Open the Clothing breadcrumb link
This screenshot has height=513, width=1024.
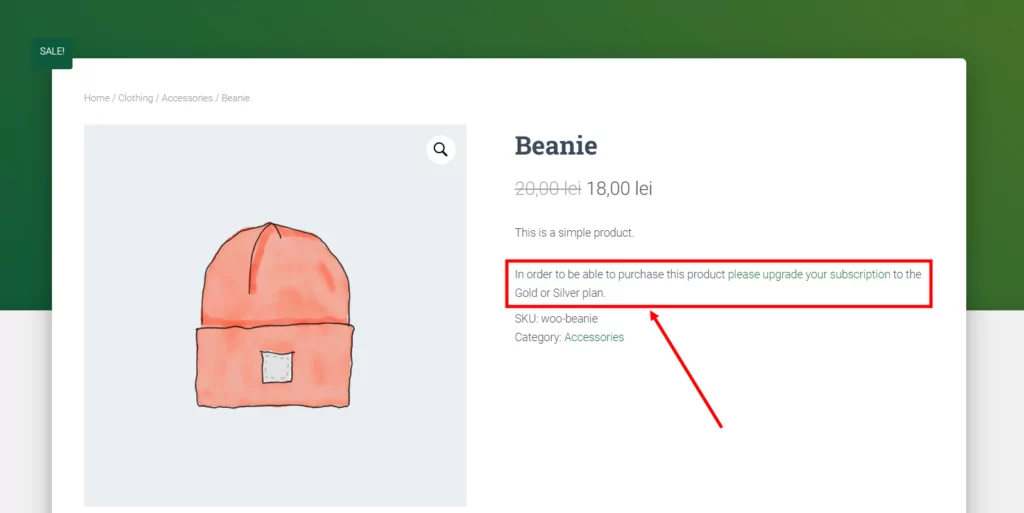[x=135, y=98]
